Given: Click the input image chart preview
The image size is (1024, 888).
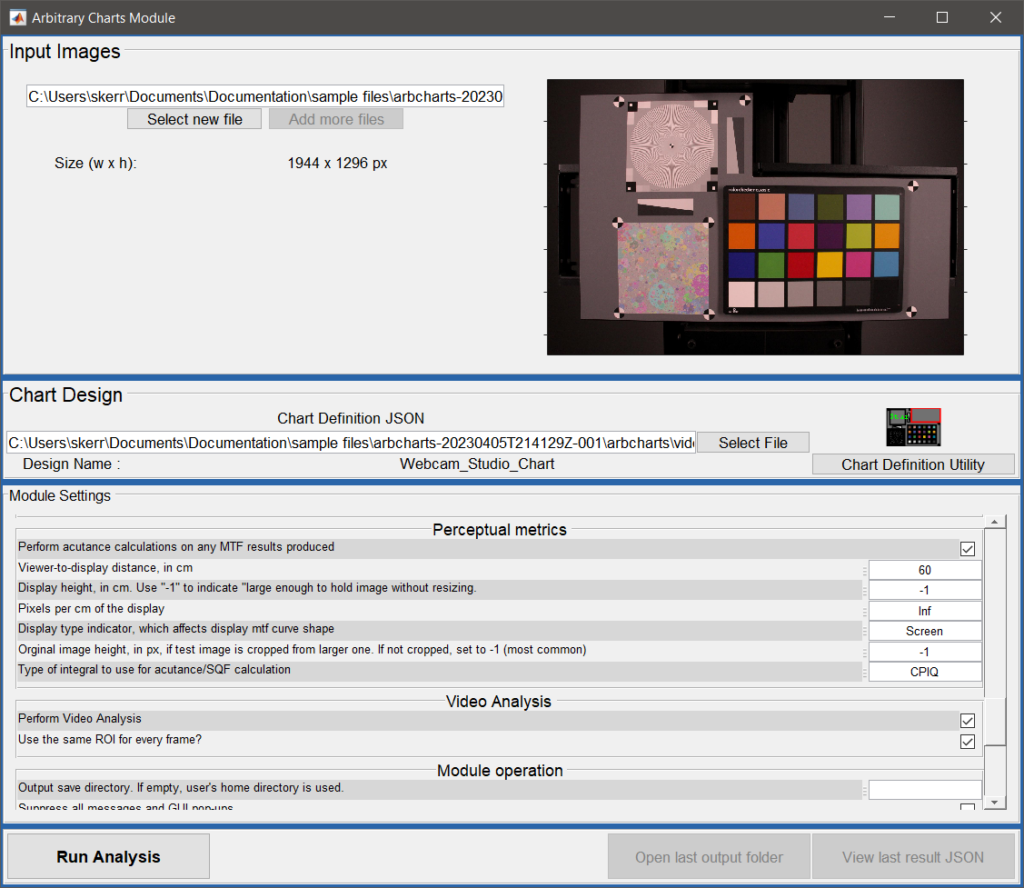Looking at the screenshot, I should pos(755,217).
